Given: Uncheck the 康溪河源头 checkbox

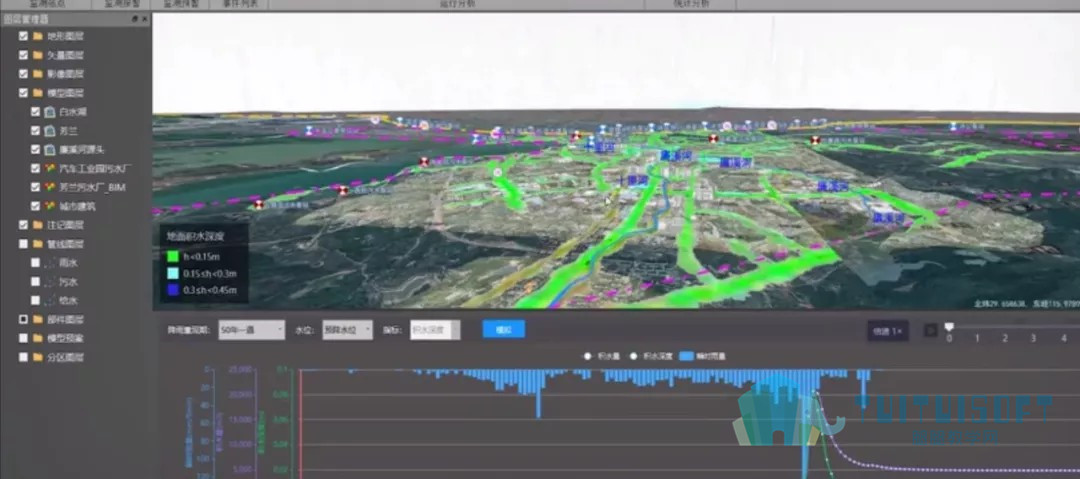Looking at the screenshot, I should (35, 150).
